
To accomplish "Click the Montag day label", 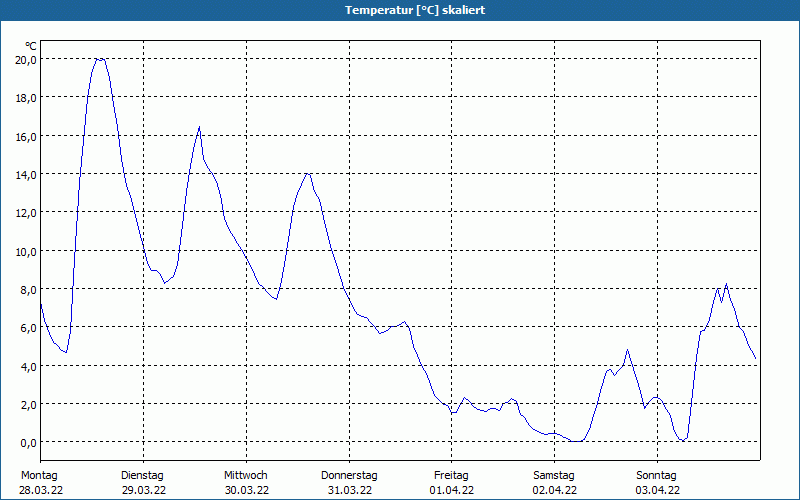I will pyautogui.click(x=39, y=475).
